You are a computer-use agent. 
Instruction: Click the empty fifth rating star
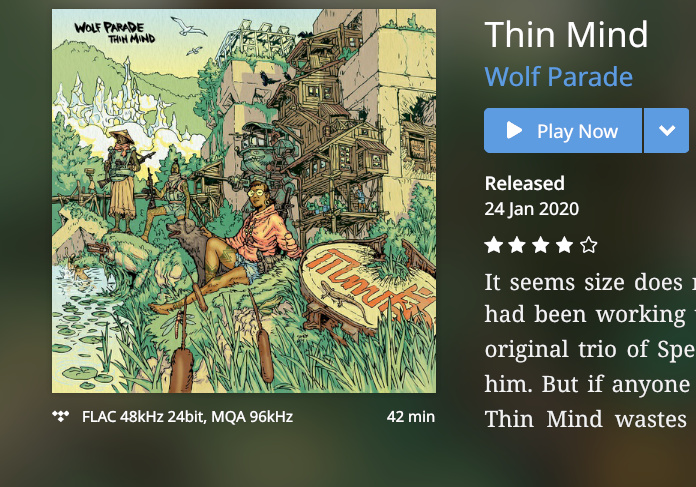(x=588, y=245)
